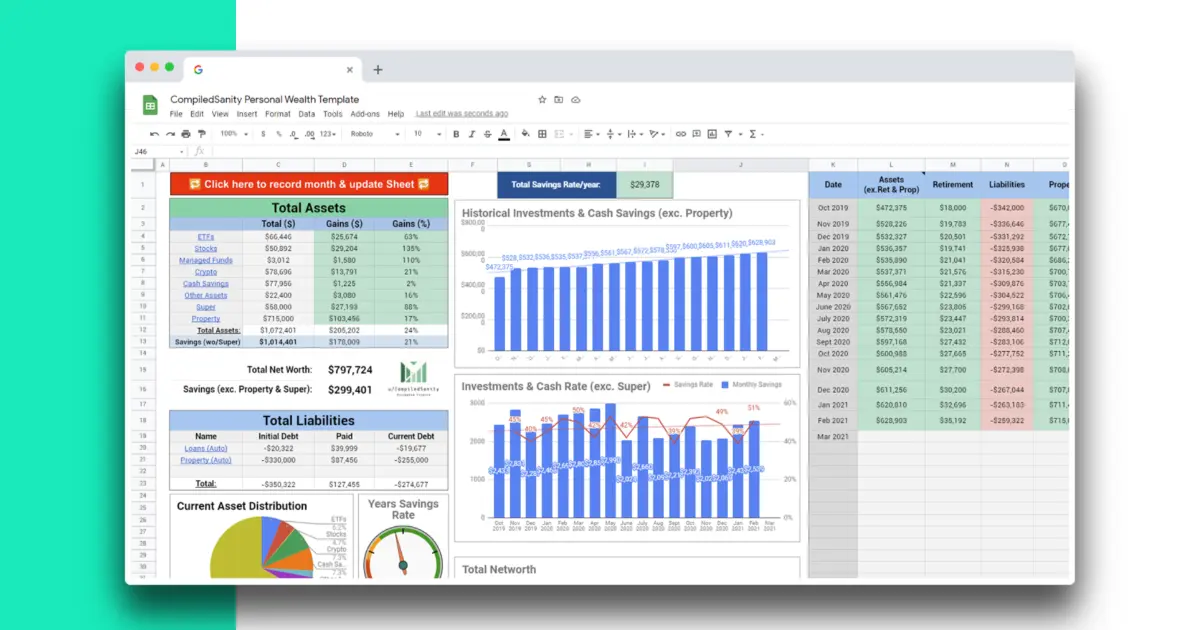This screenshot has width=1200, height=630.
Task: Open the Roboto font dropdown
Action: point(375,134)
